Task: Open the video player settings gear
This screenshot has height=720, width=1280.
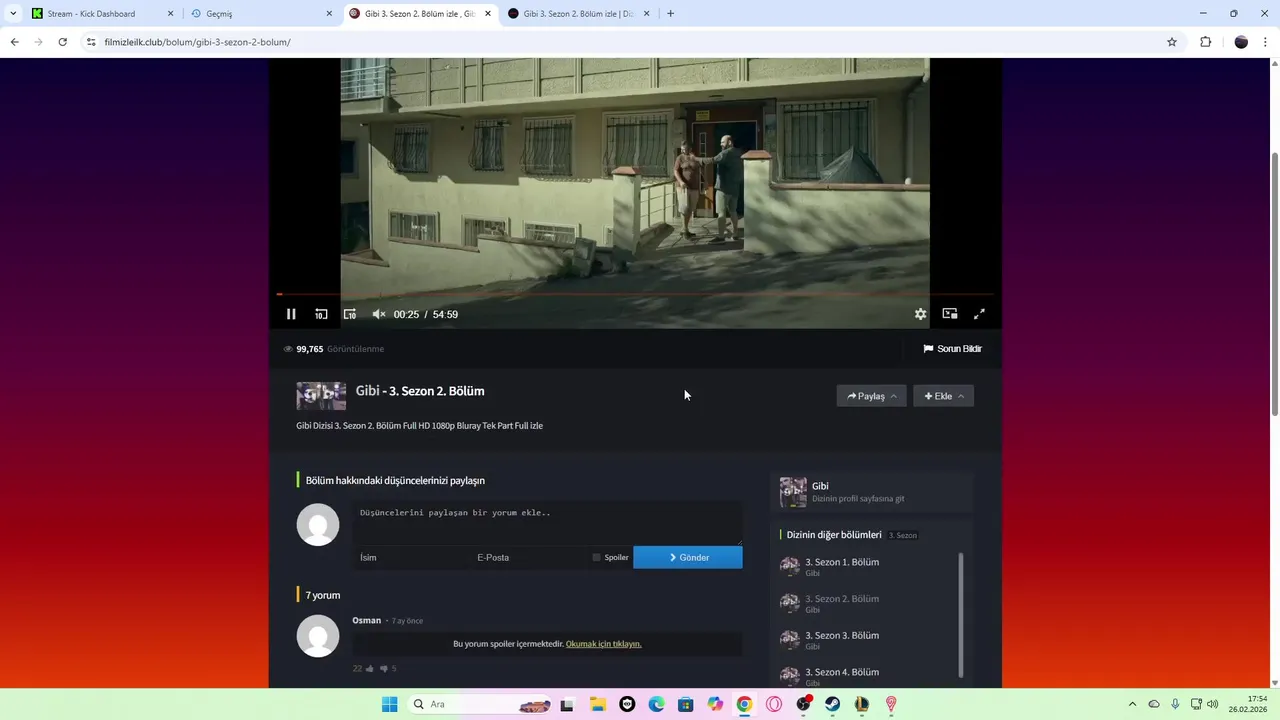Action: coord(920,314)
